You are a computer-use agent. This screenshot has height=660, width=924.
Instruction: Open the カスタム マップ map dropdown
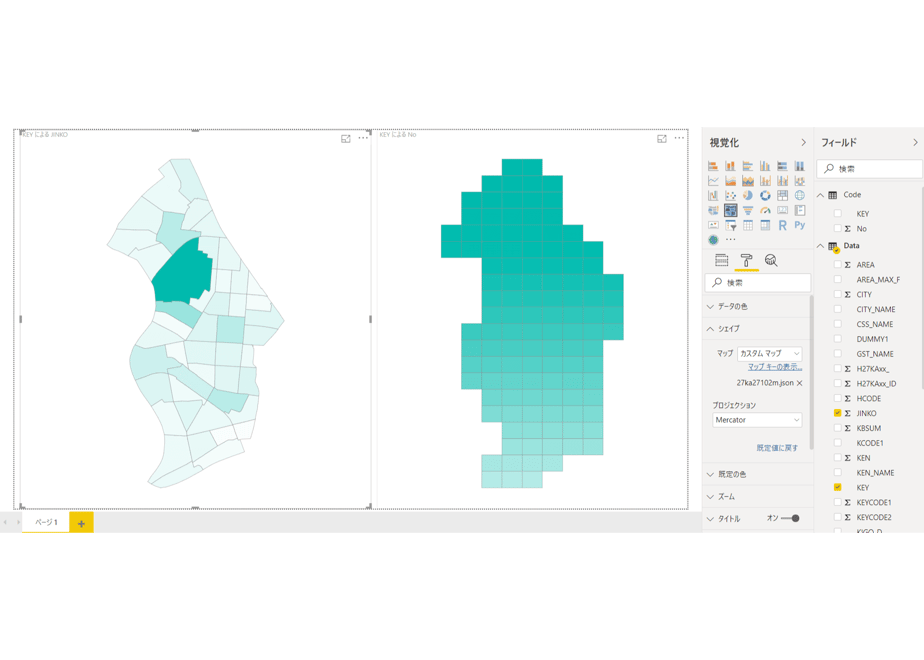[x=770, y=354]
